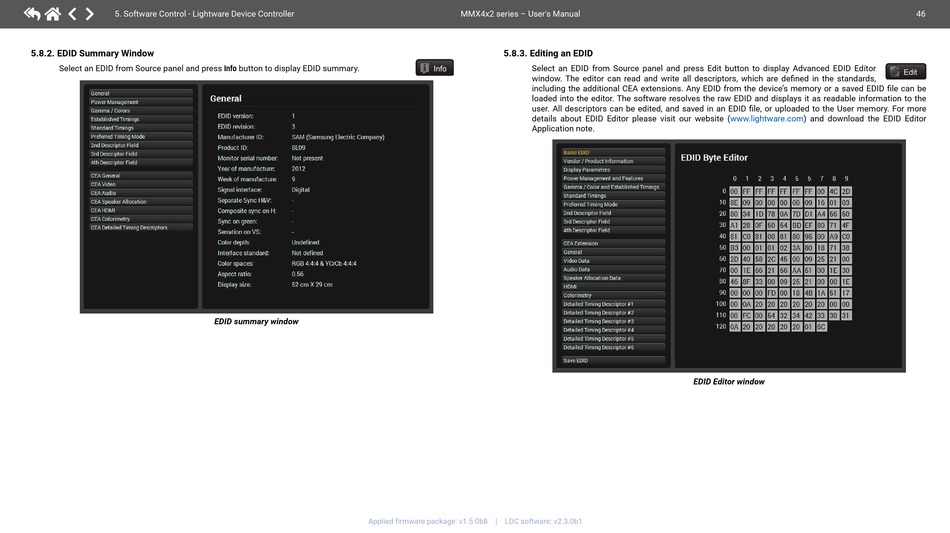The height and width of the screenshot is (533, 950).
Task: Click the 'Year of manufacture' label
Action: click(246, 168)
